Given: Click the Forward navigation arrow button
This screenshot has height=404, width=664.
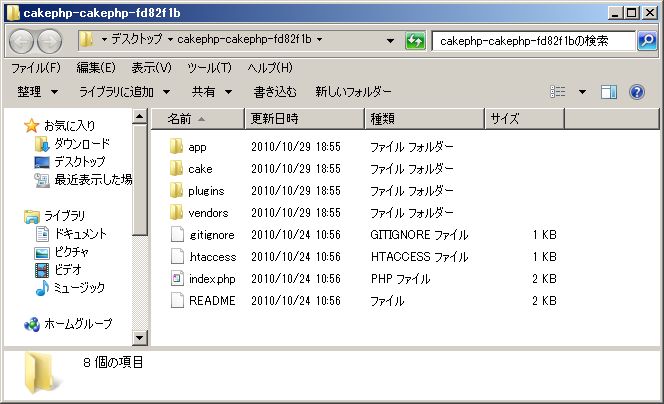Looking at the screenshot, I should pos(50,41).
